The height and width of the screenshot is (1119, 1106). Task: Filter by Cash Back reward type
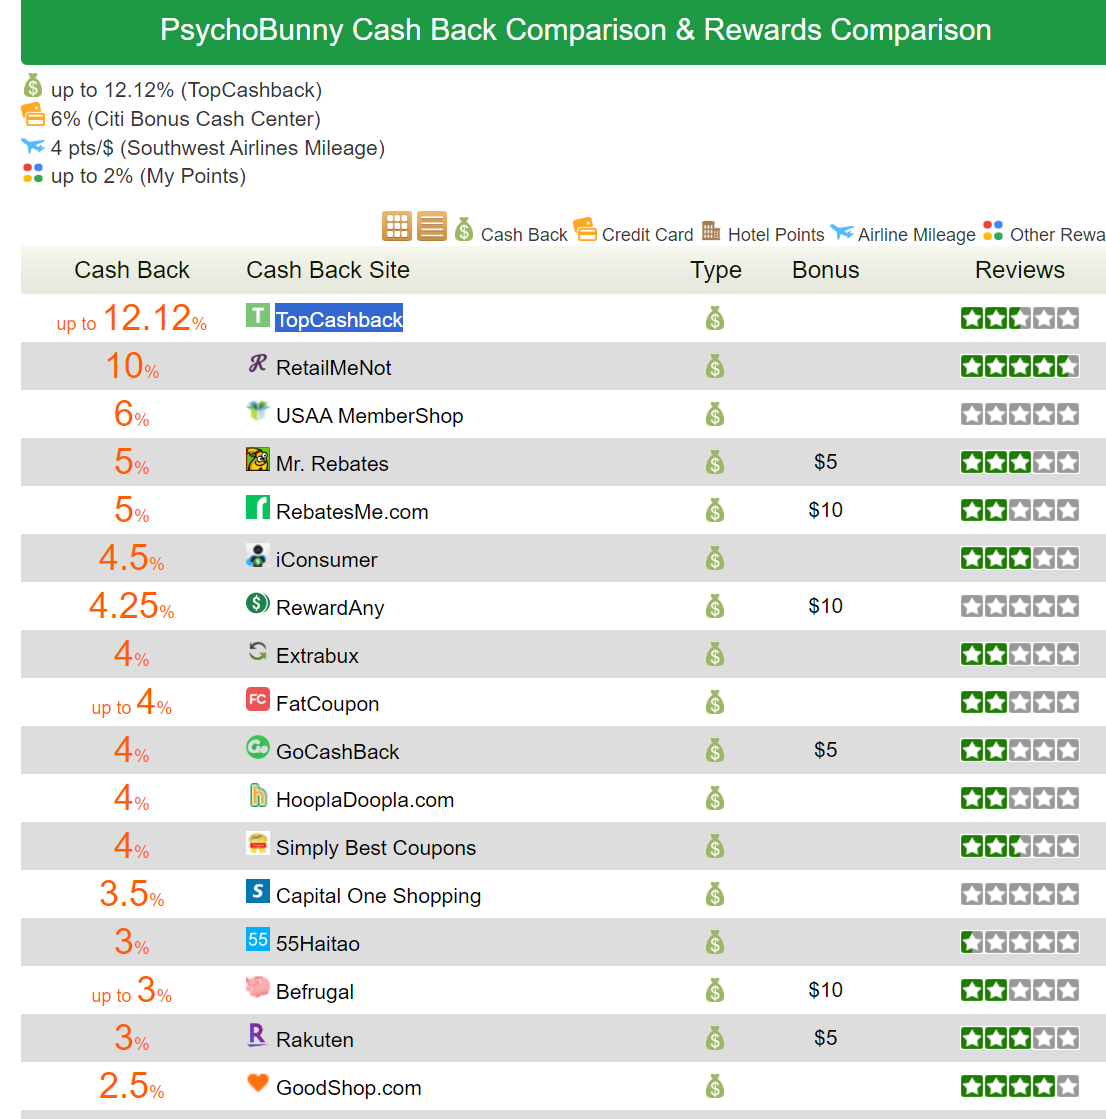511,233
